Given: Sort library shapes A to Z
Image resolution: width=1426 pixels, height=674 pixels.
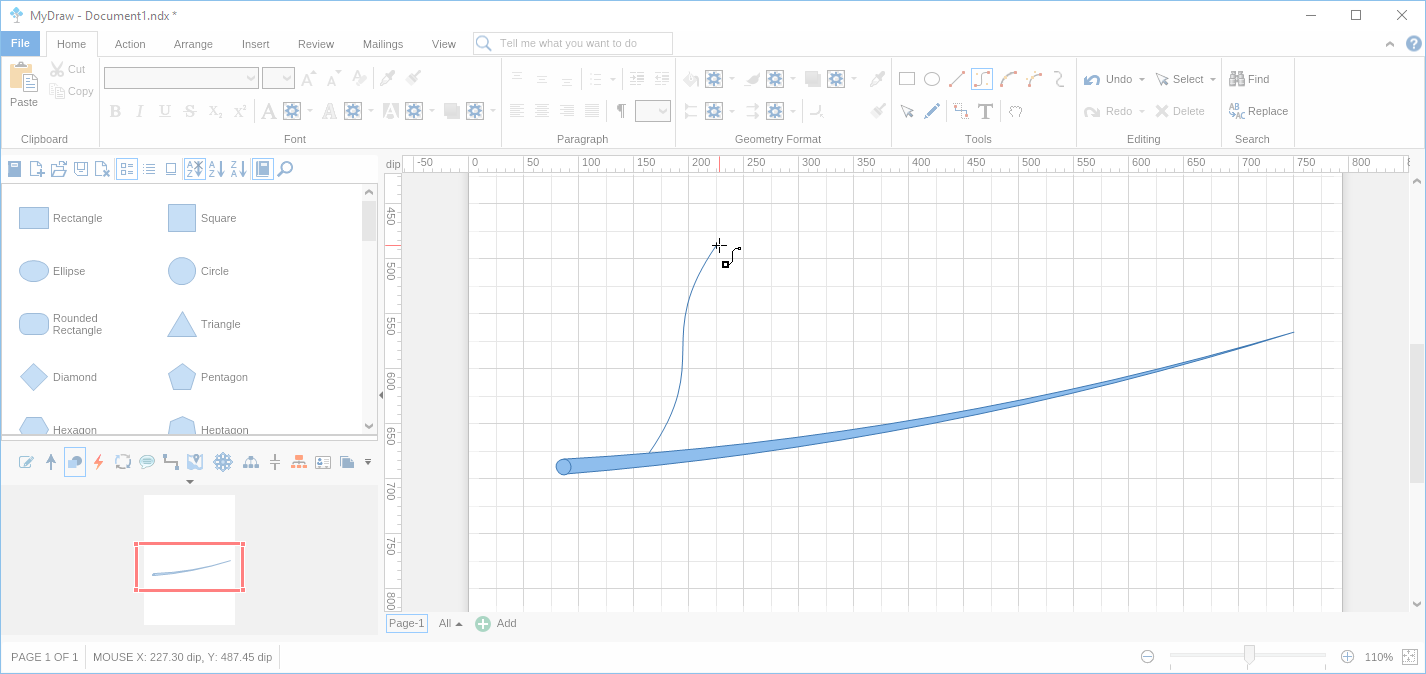Looking at the screenshot, I should point(216,169).
